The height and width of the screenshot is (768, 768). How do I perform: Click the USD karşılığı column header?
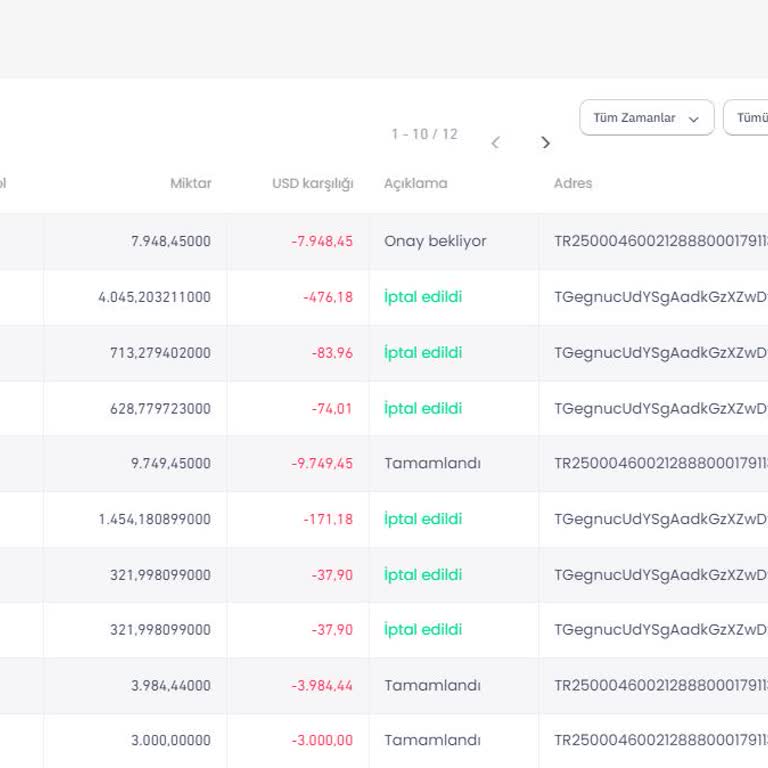coord(312,184)
